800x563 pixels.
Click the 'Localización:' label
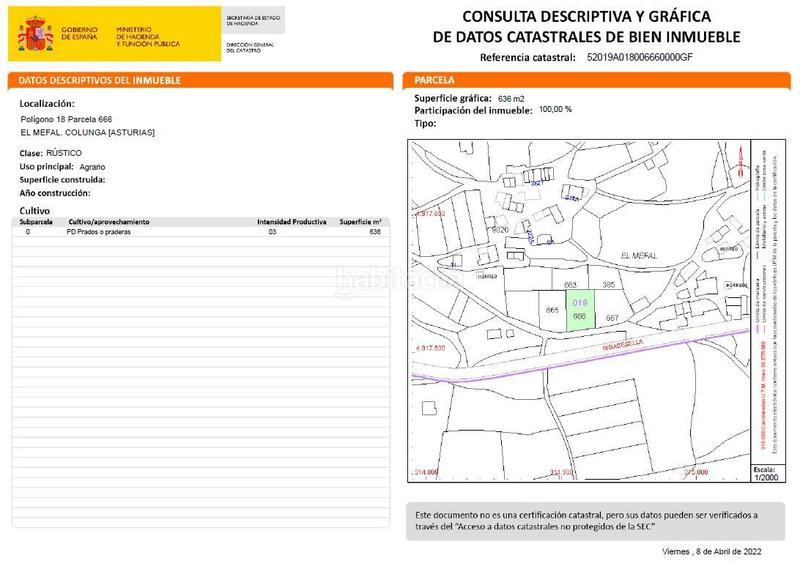47,104
